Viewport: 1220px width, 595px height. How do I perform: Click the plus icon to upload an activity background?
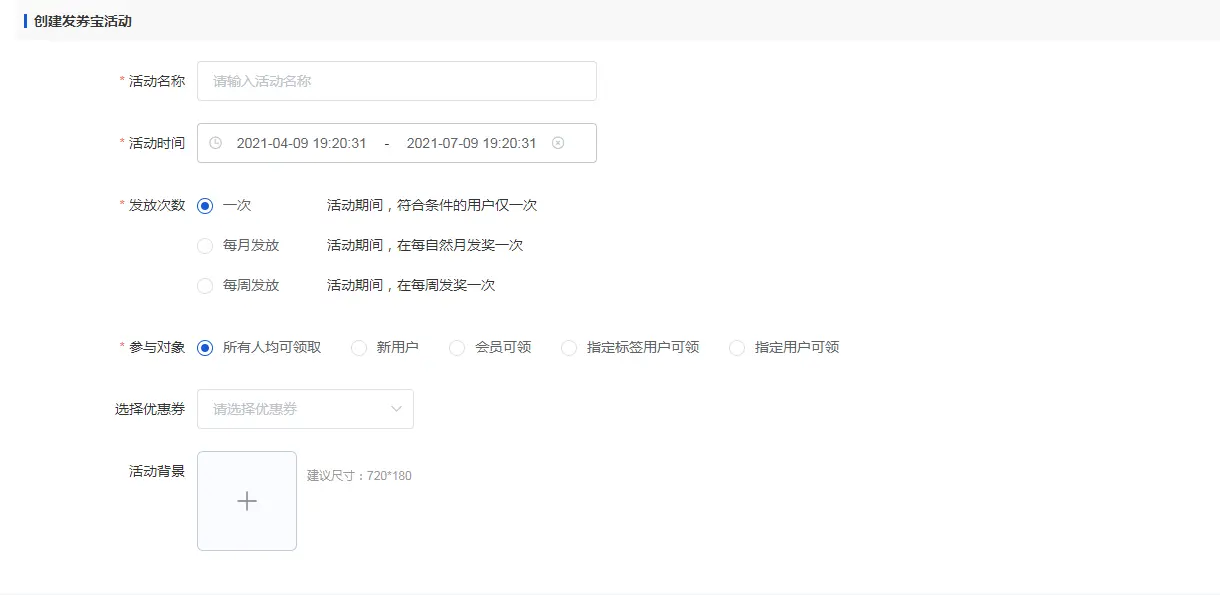(x=247, y=501)
